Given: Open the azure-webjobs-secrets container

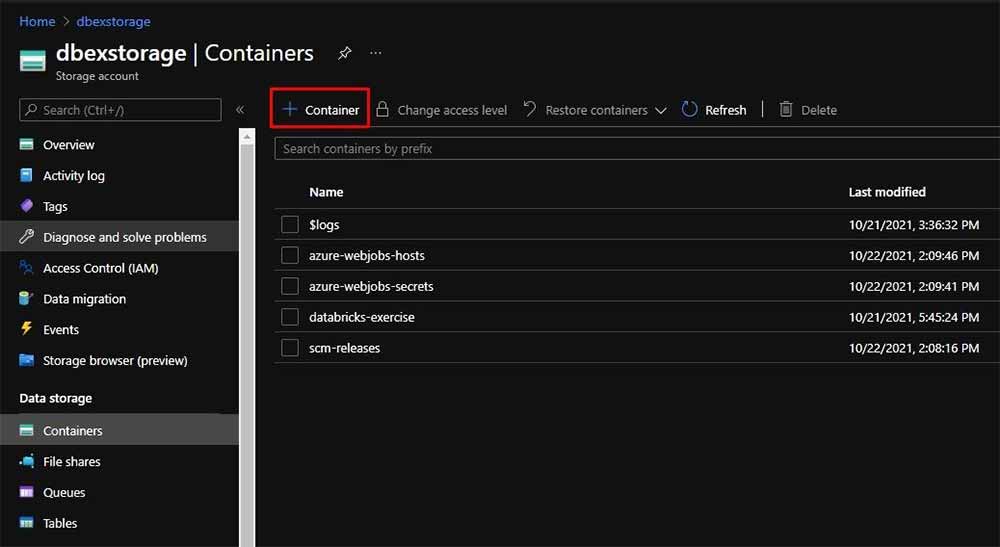Looking at the screenshot, I should [371, 286].
